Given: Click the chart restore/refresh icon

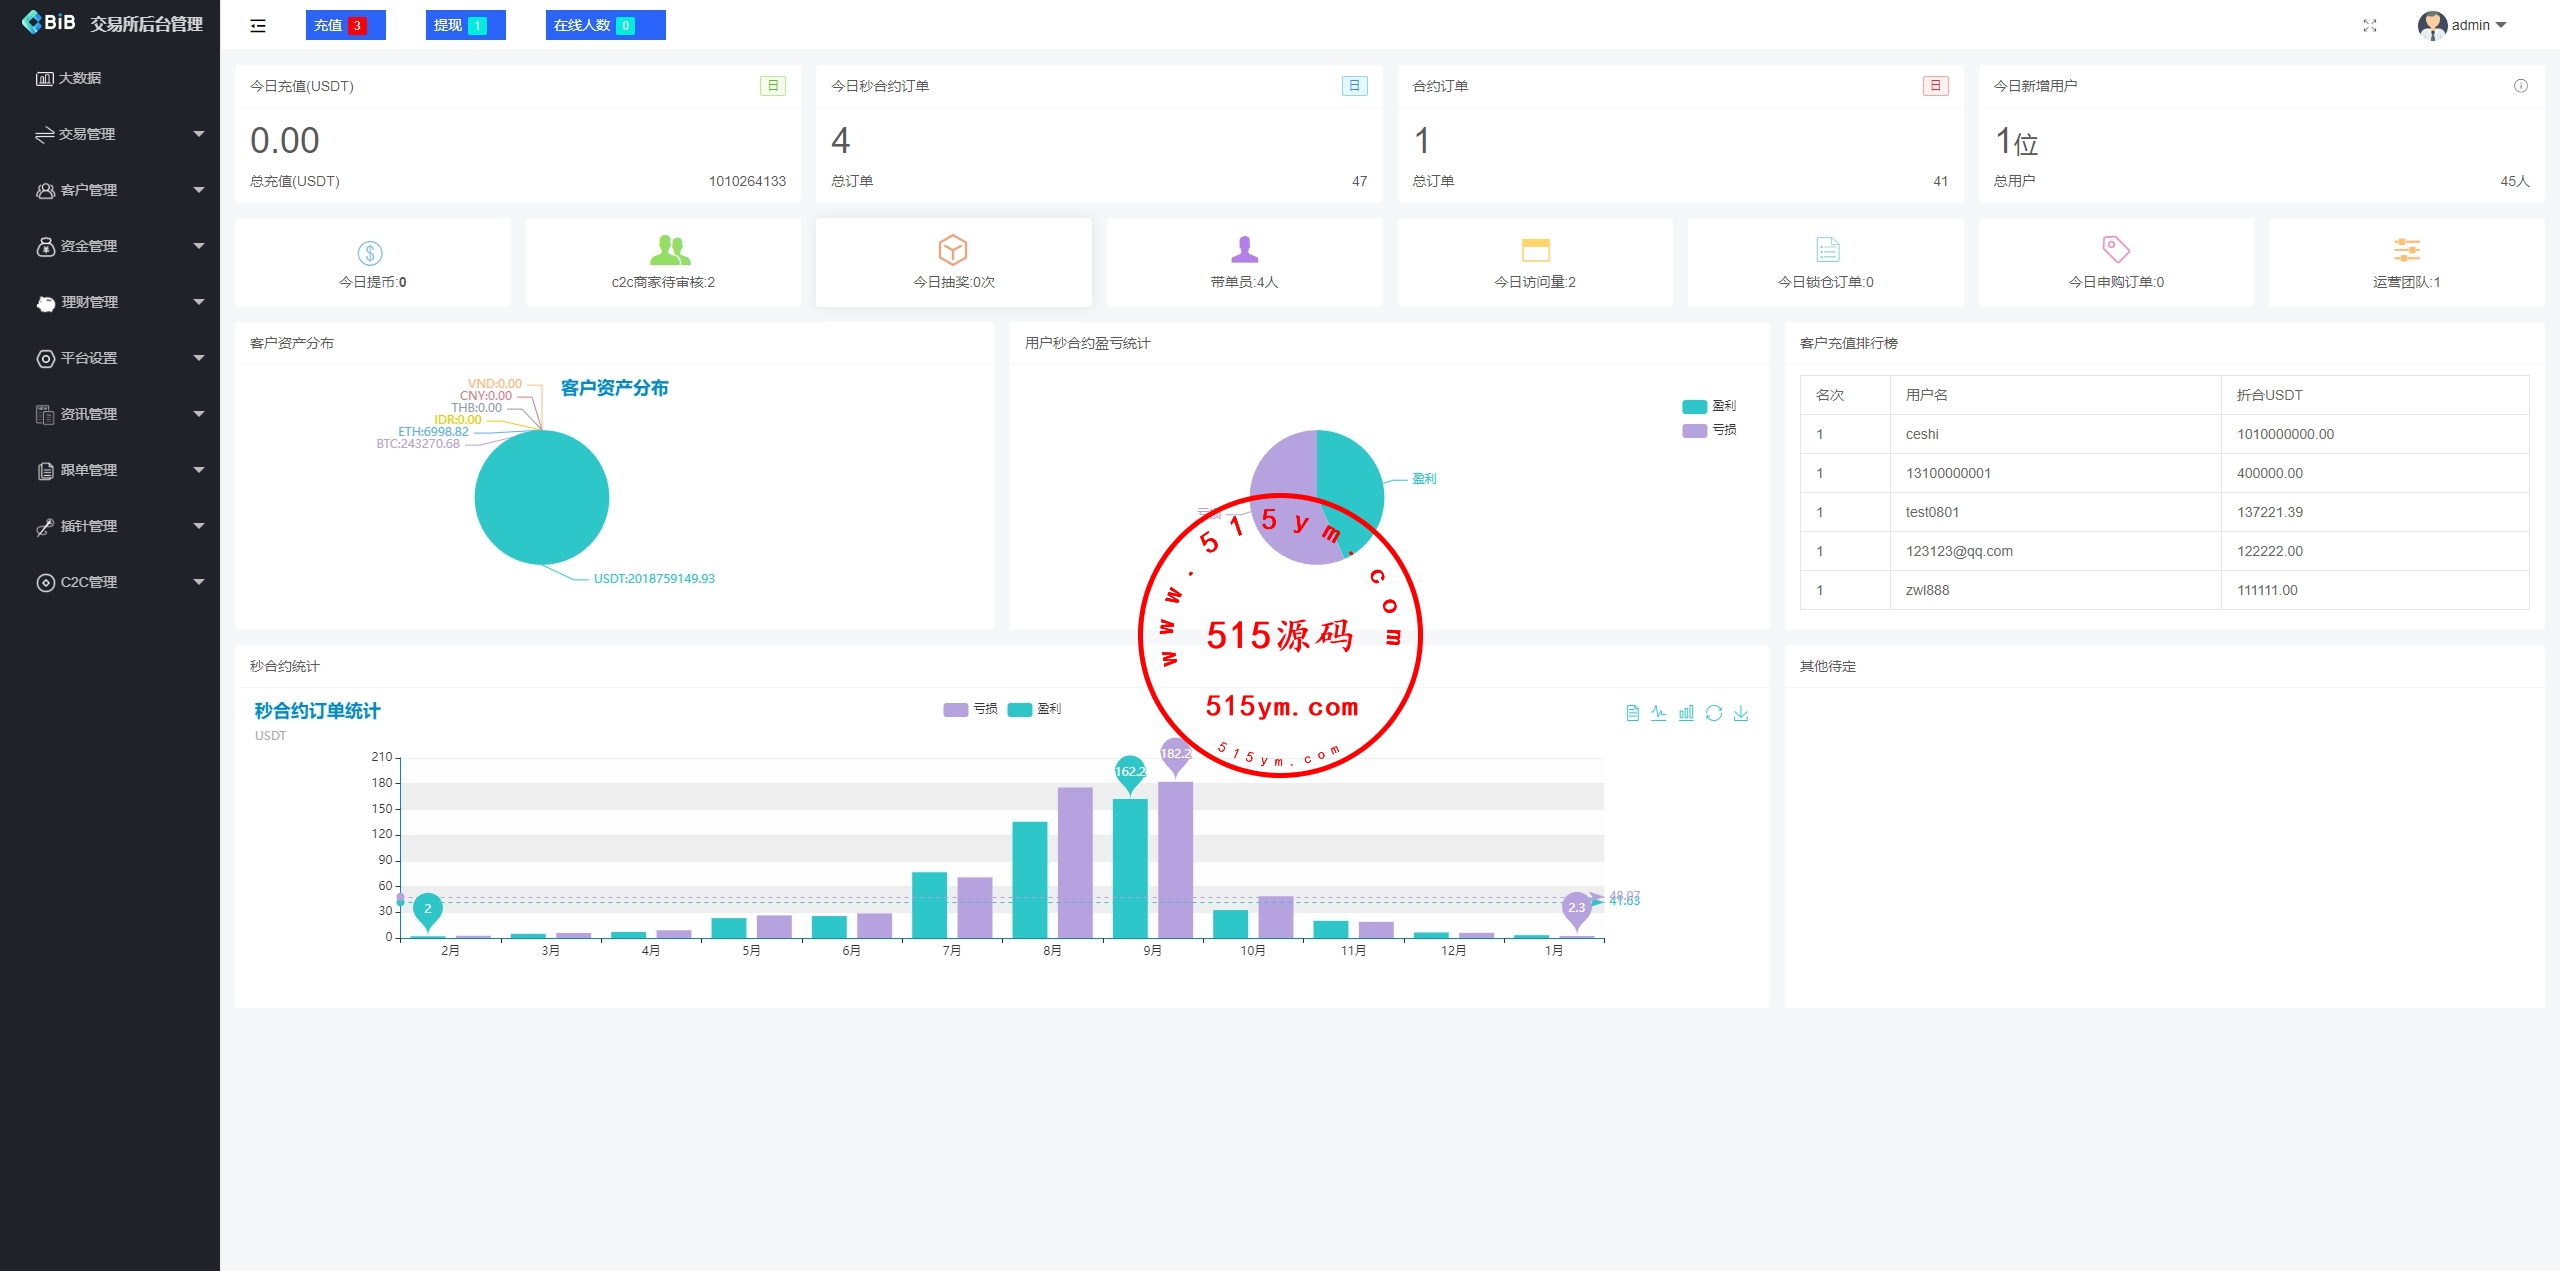Looking at the screenshot, I should coord(1714,713).
